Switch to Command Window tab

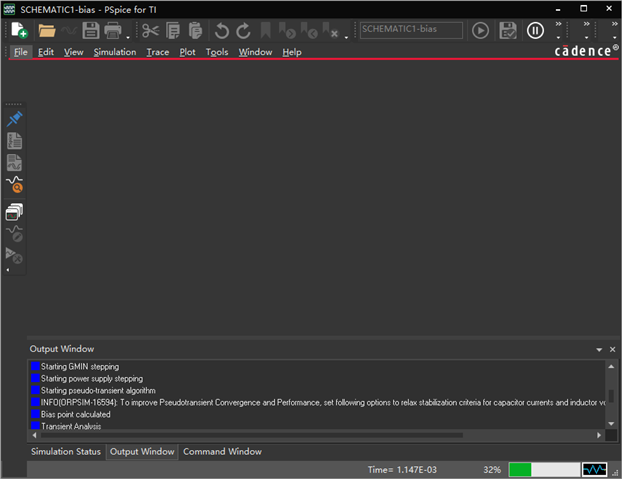(222, 452)
